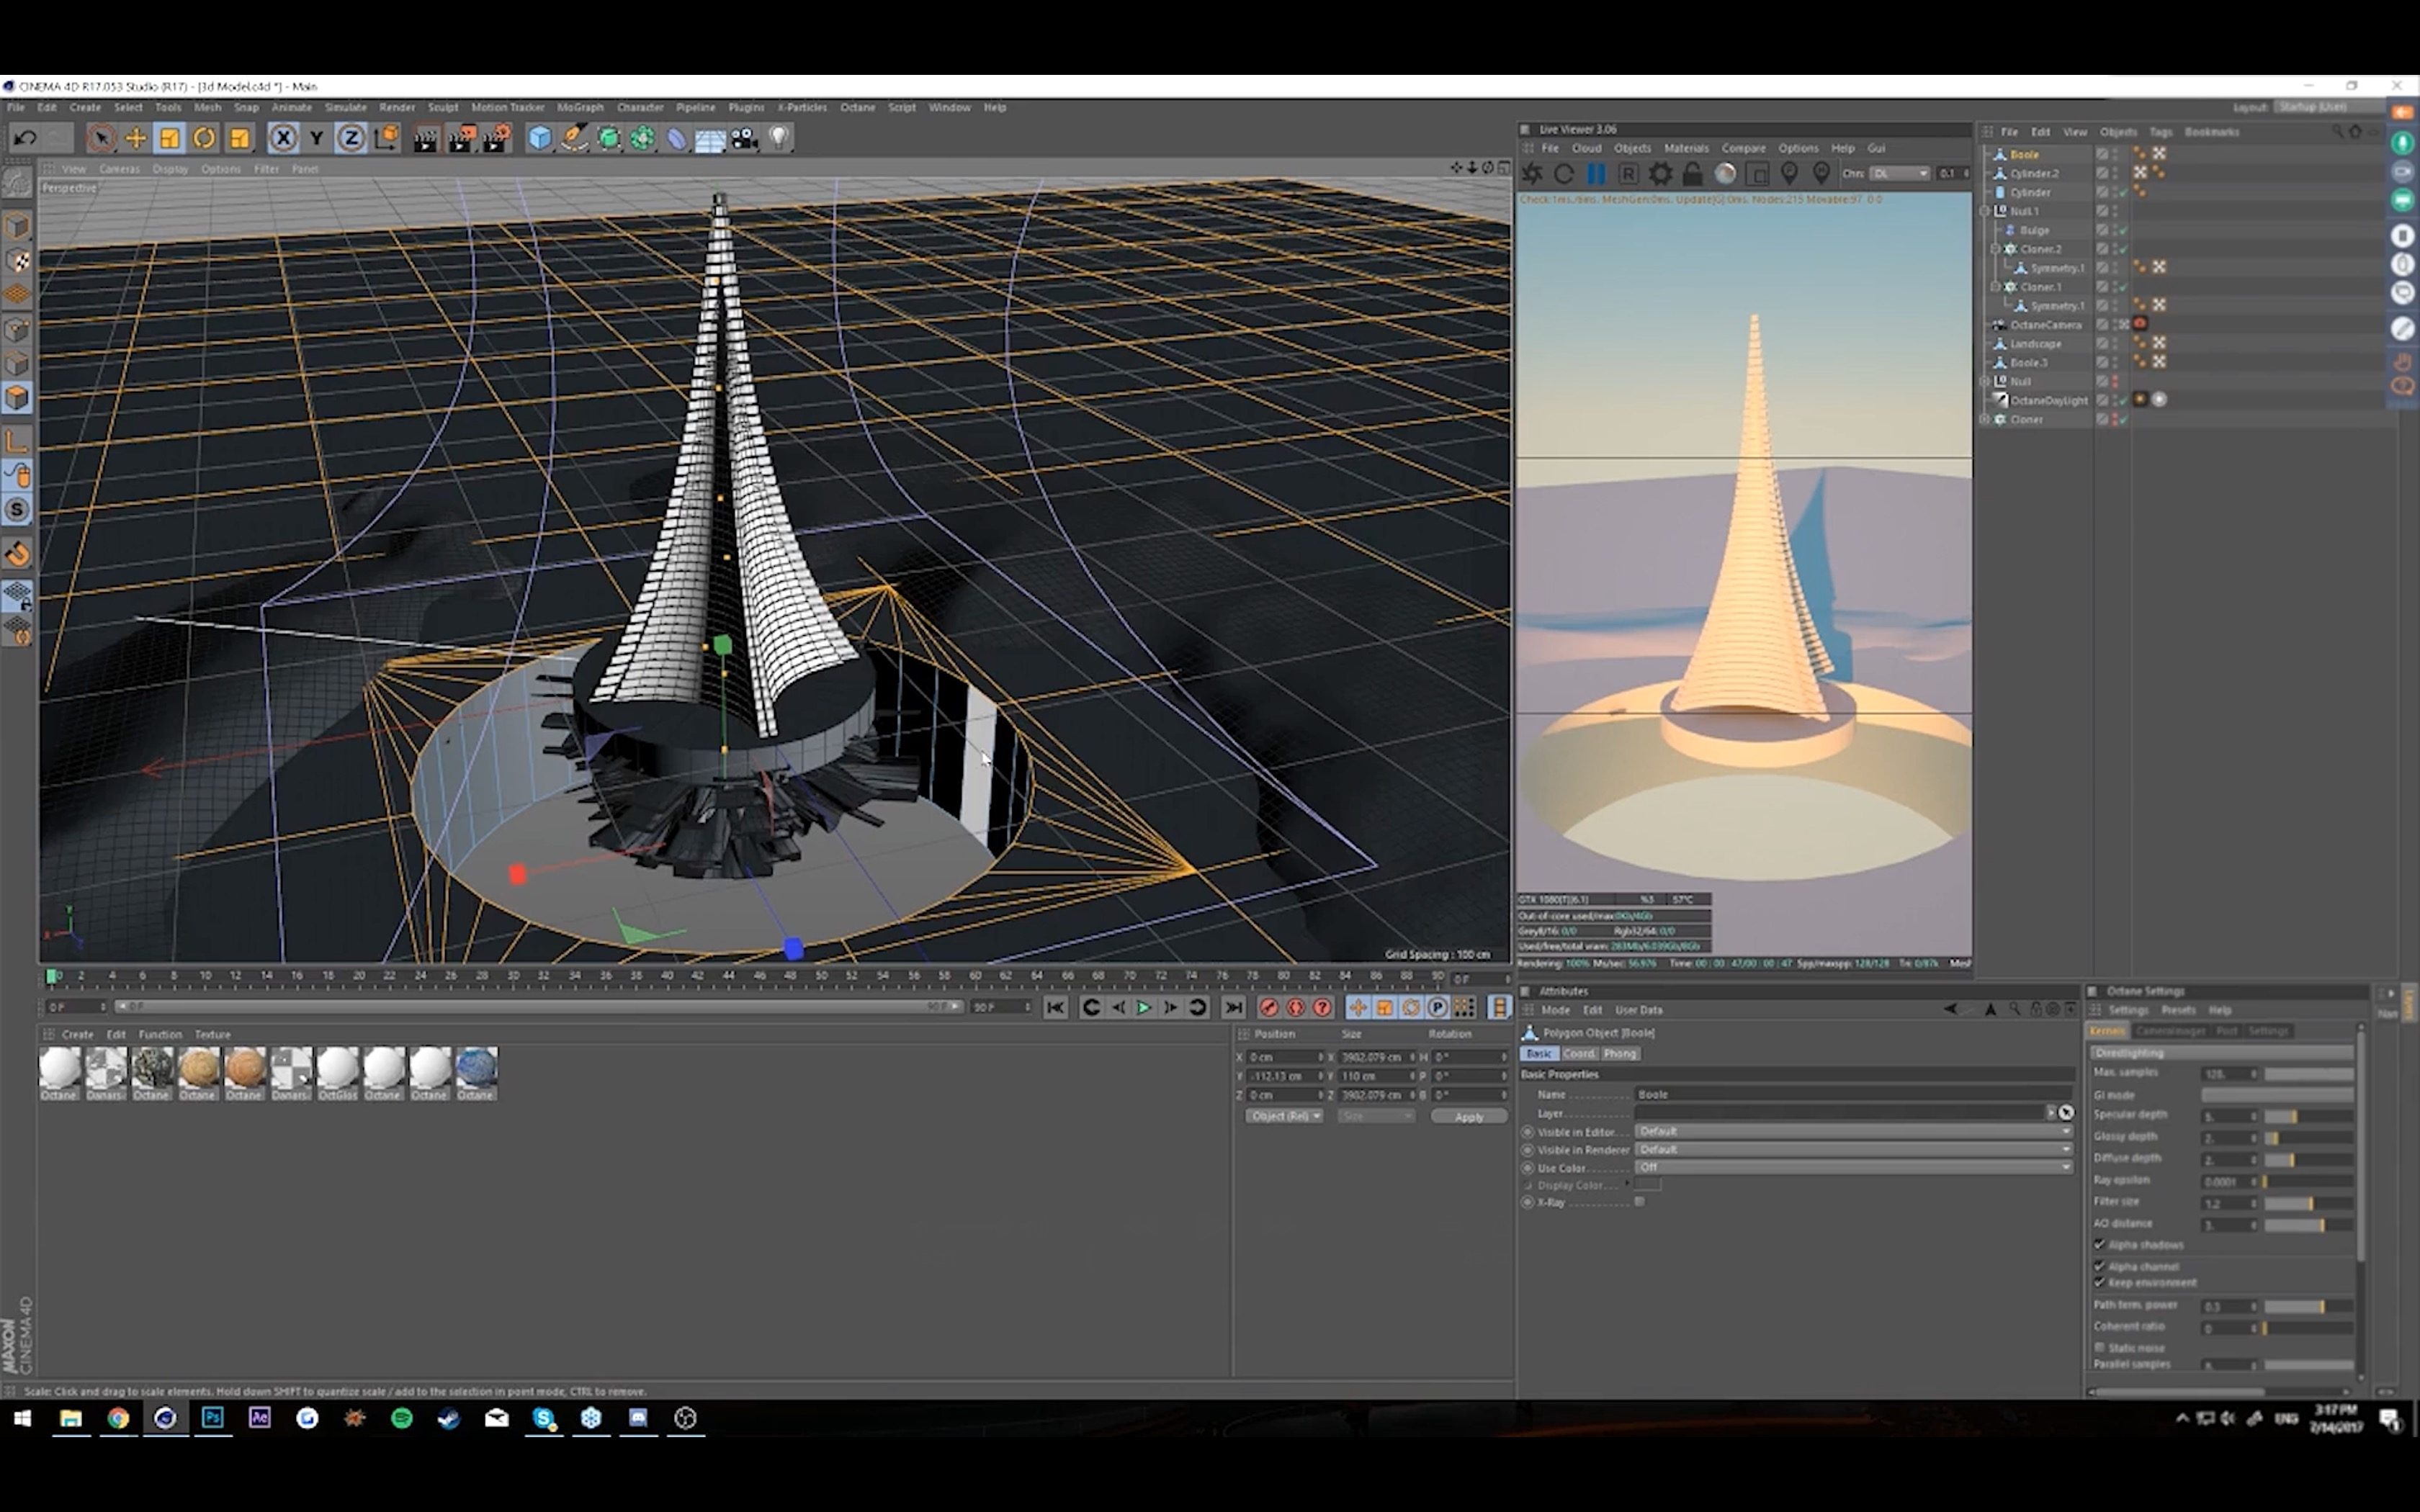Expand Object All dropdown in transform panel
This screenshot has width=2420, height=1512.
tap(1281, 1117)
